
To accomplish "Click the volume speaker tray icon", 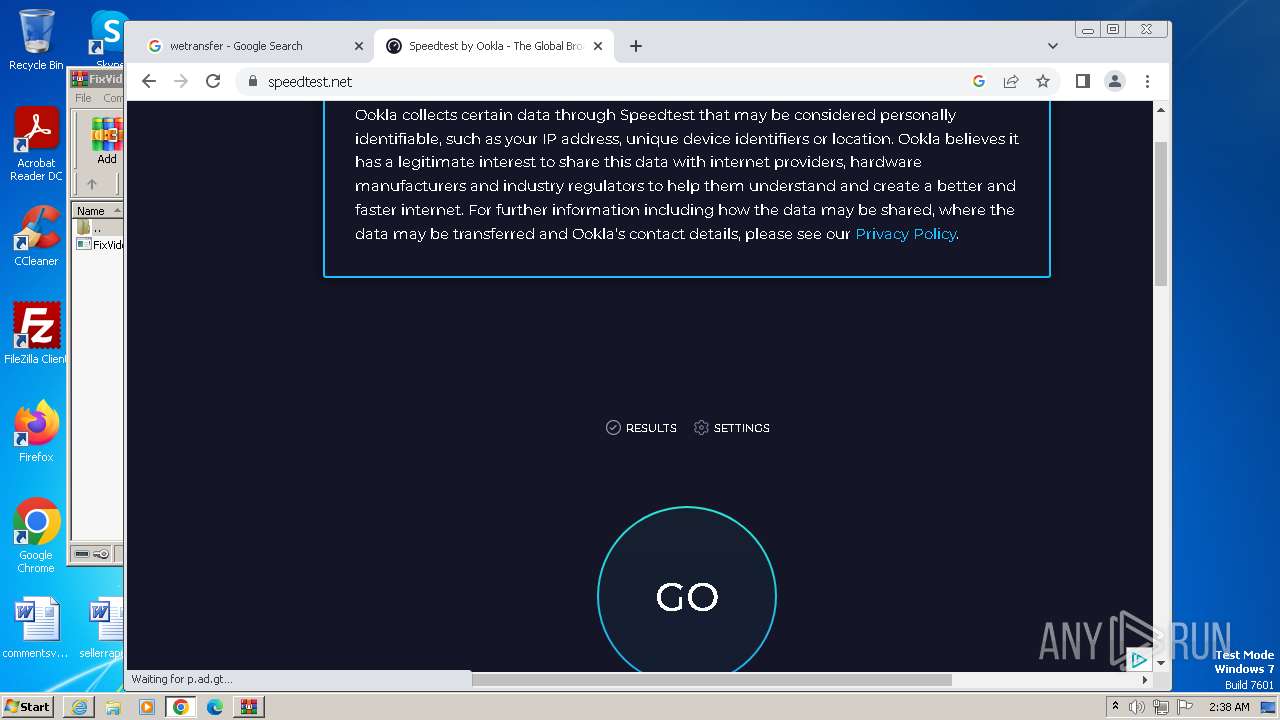I will point(1137,707).
